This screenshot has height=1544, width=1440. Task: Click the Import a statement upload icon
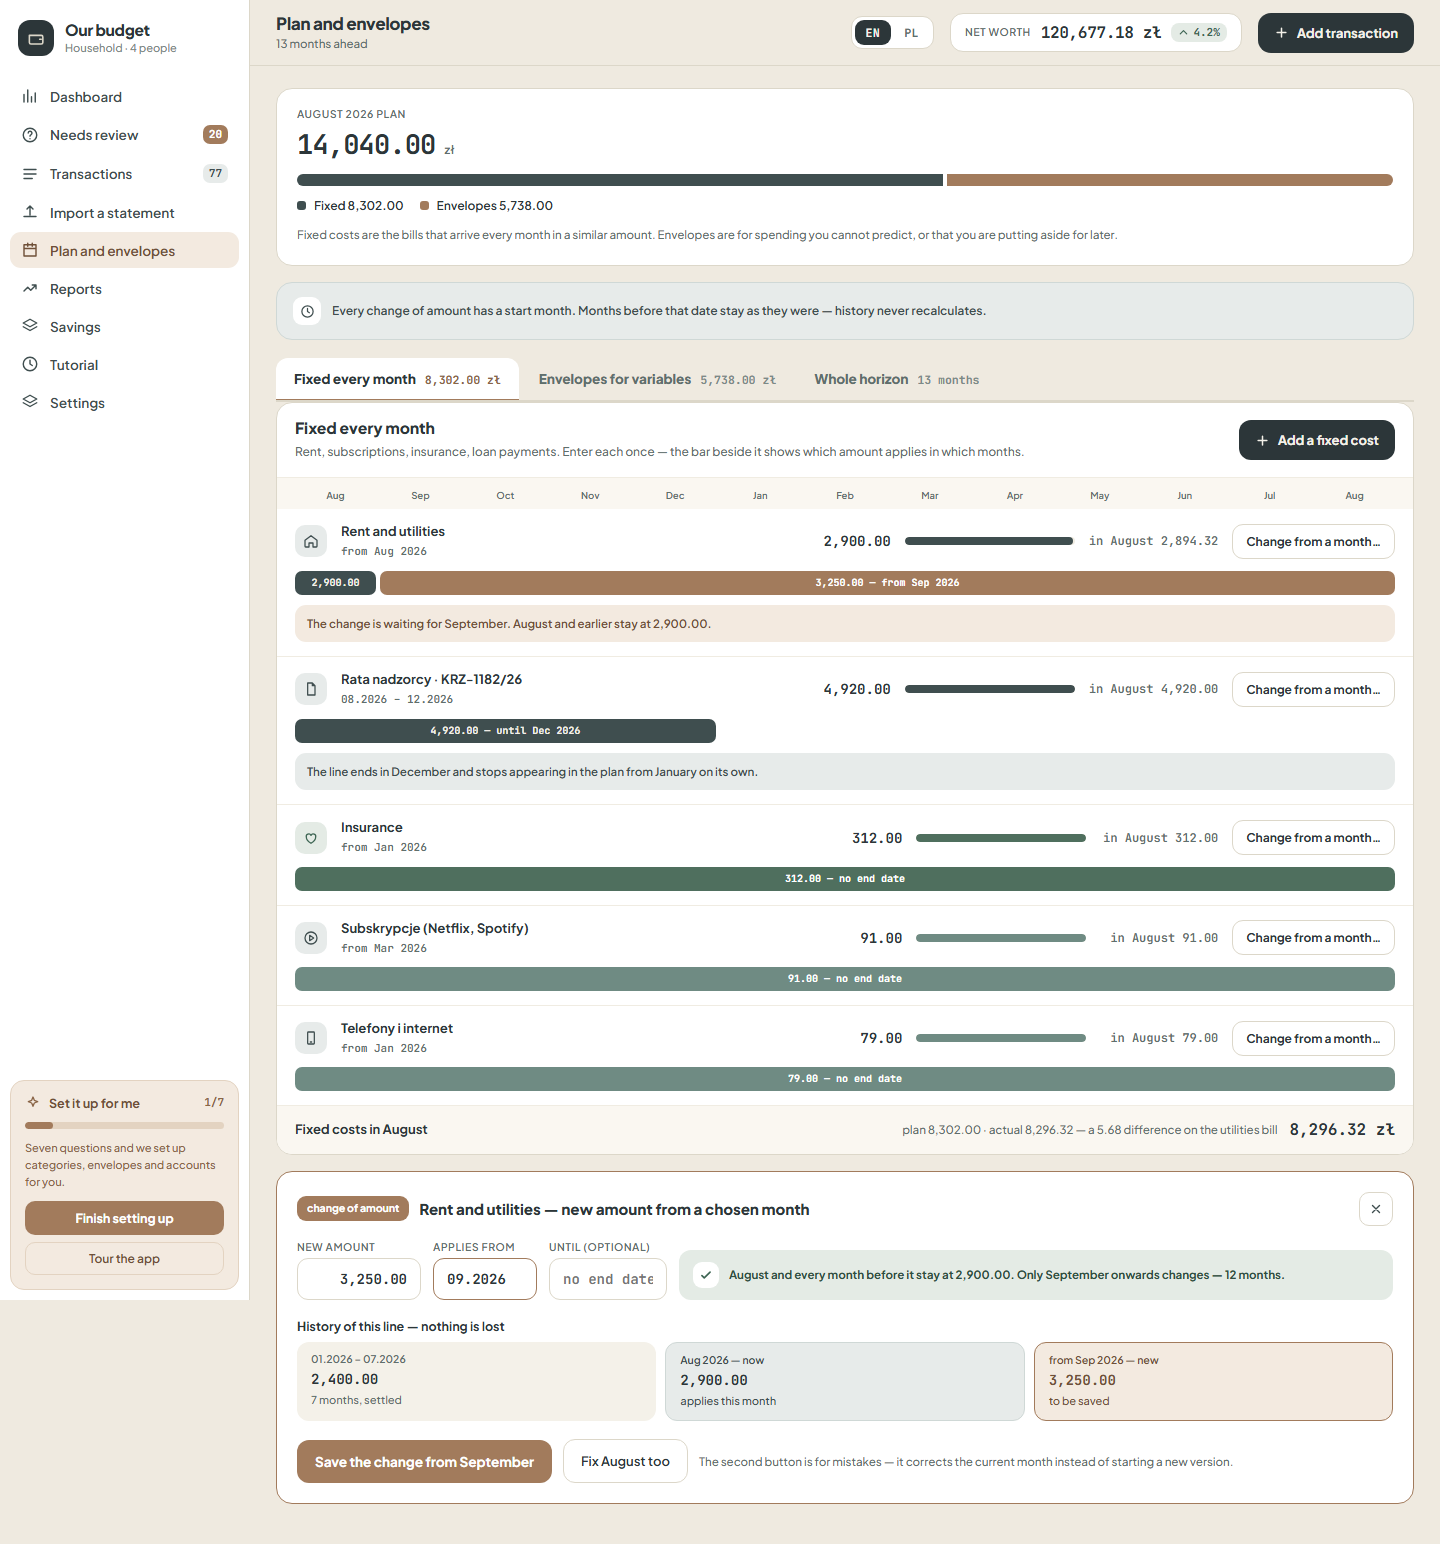click(30, 212)
